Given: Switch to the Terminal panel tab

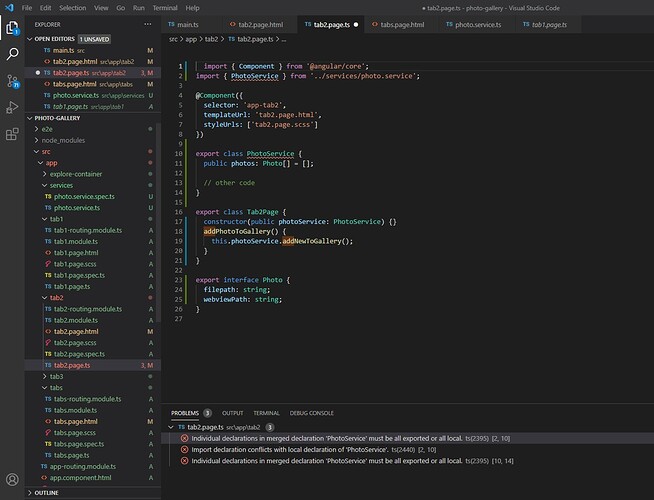Looking at the screenshot, I should tap(266, 413).
